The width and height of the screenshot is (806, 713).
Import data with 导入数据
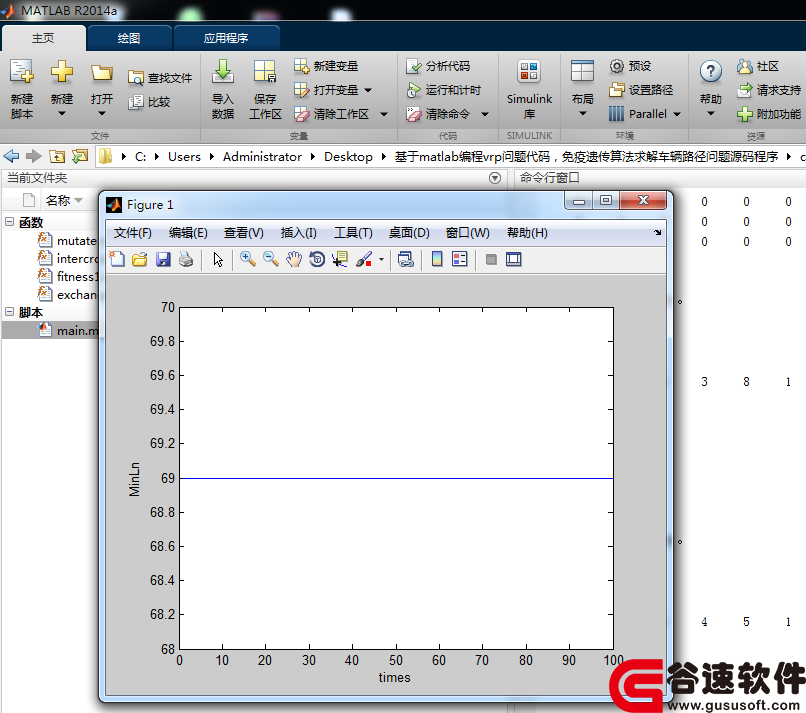(x=223, y=88)
